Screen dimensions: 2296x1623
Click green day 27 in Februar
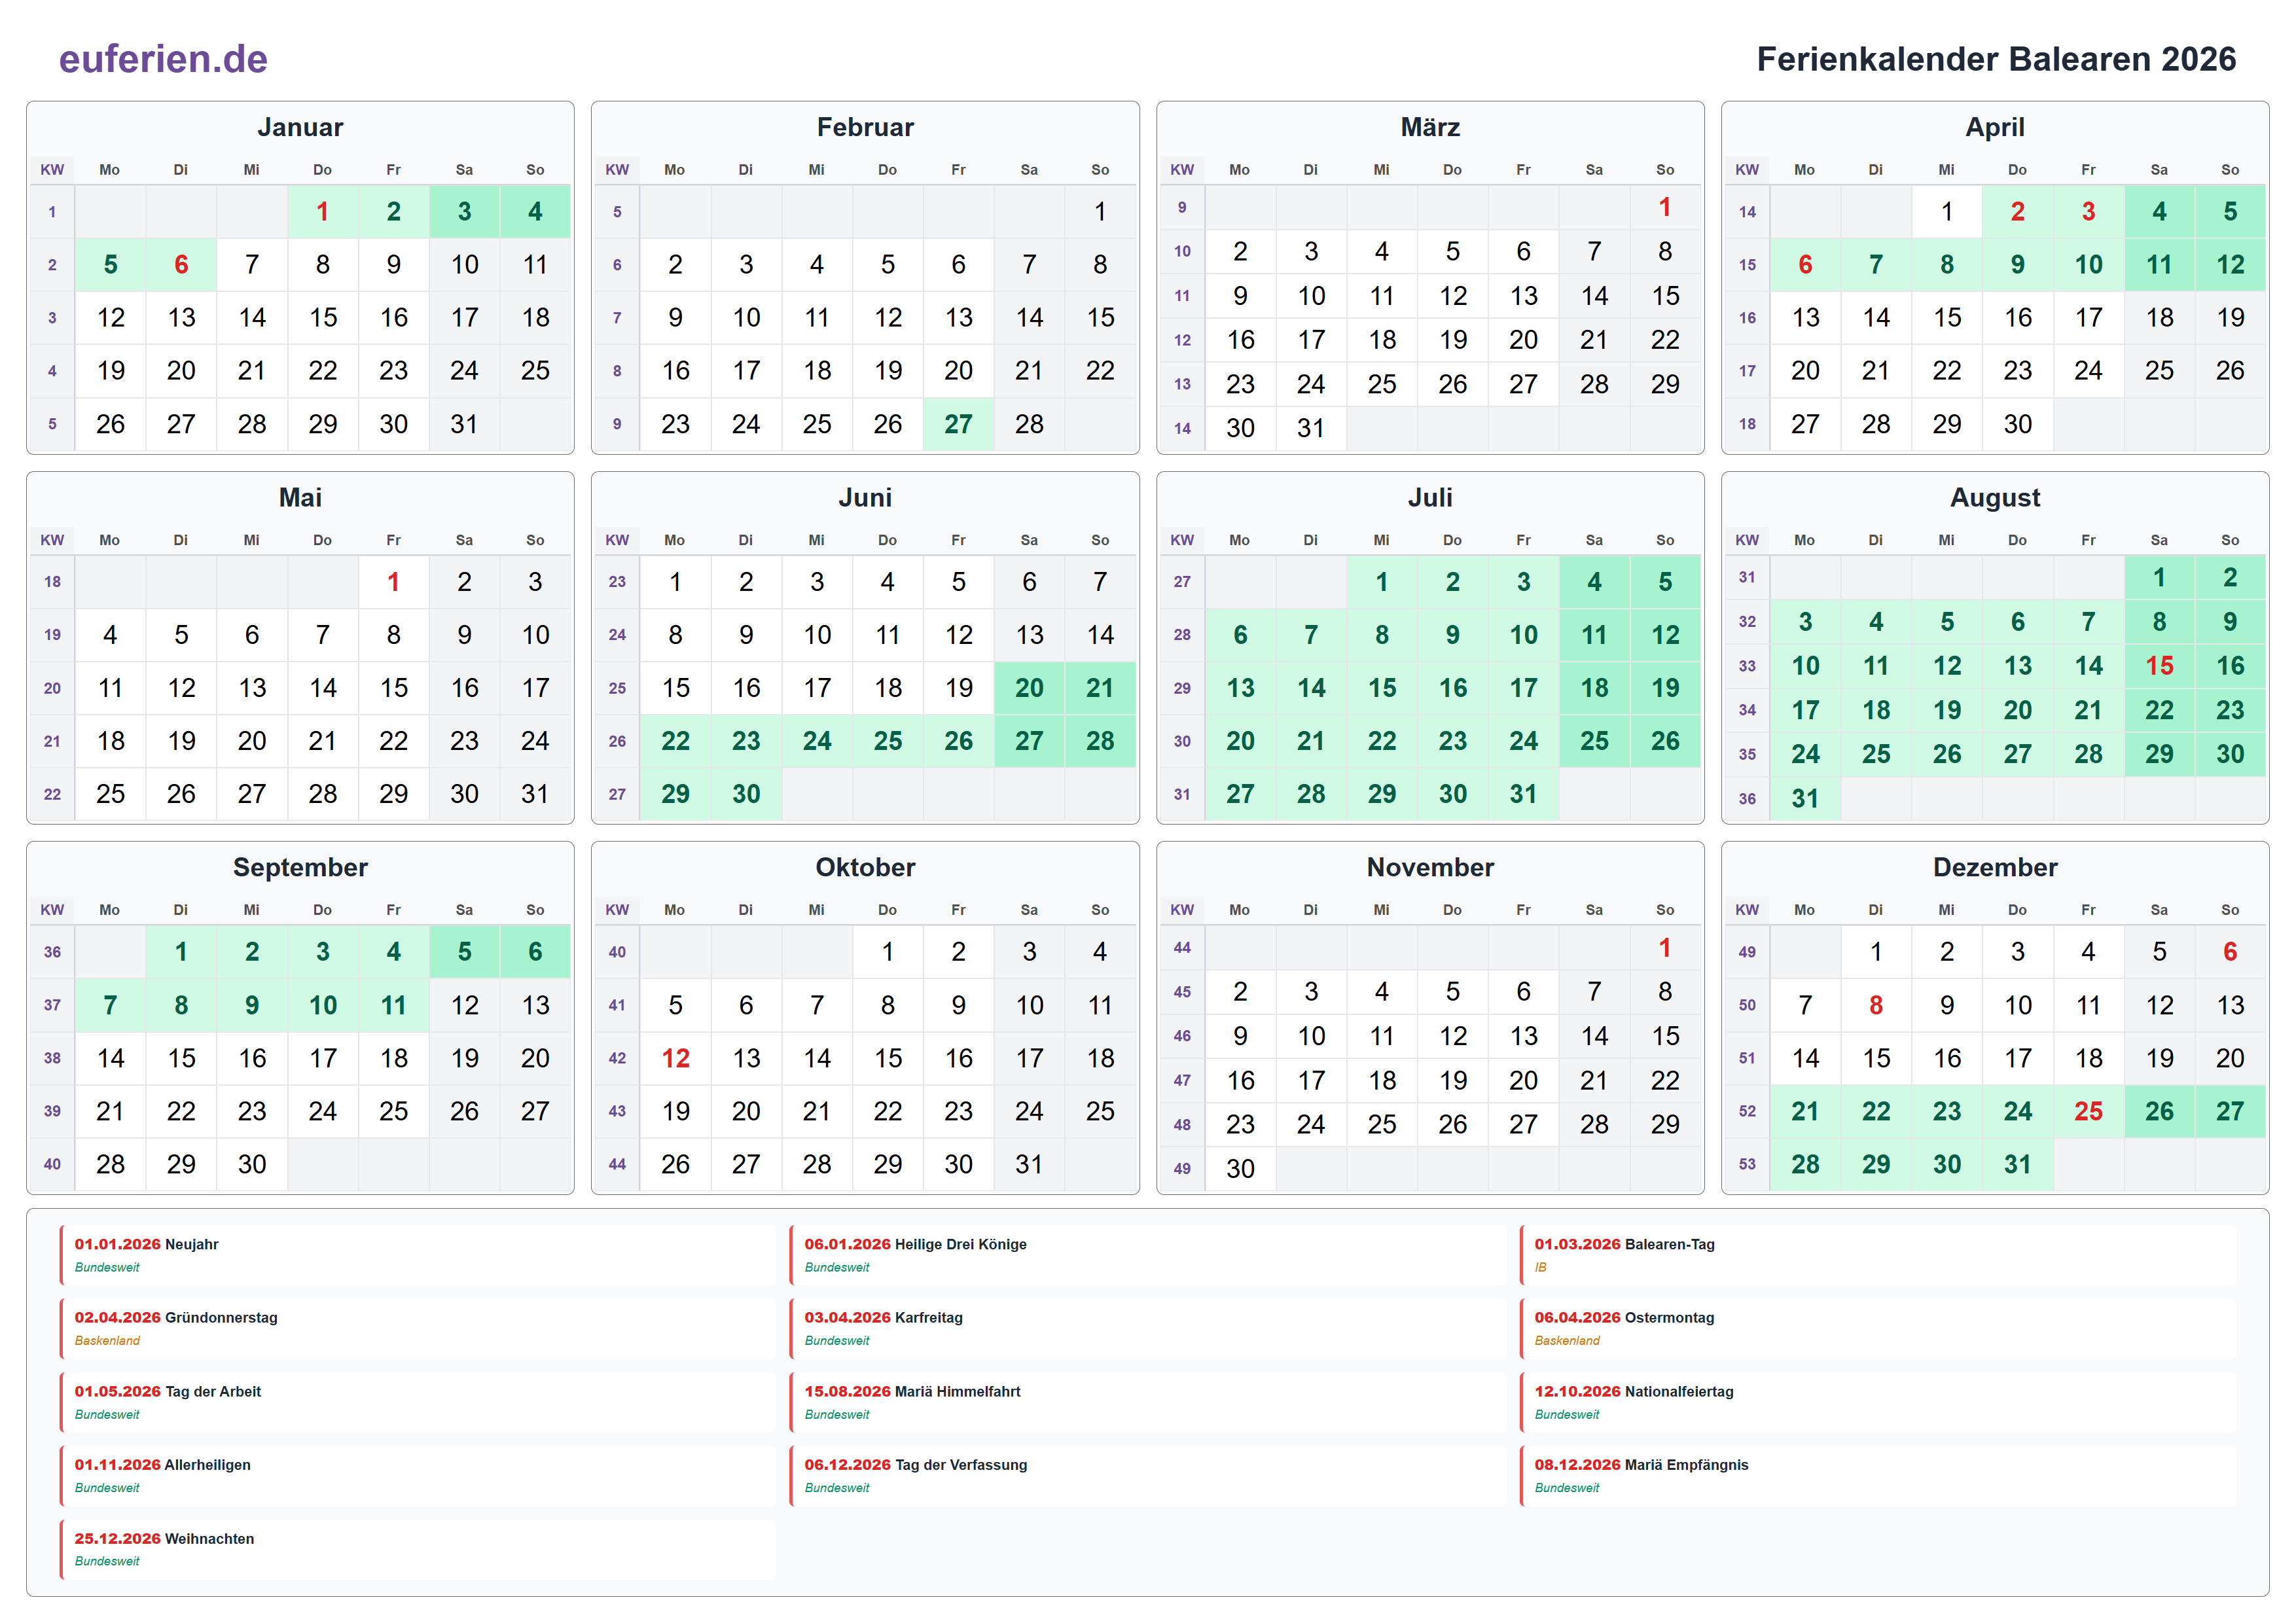(958, 424)
